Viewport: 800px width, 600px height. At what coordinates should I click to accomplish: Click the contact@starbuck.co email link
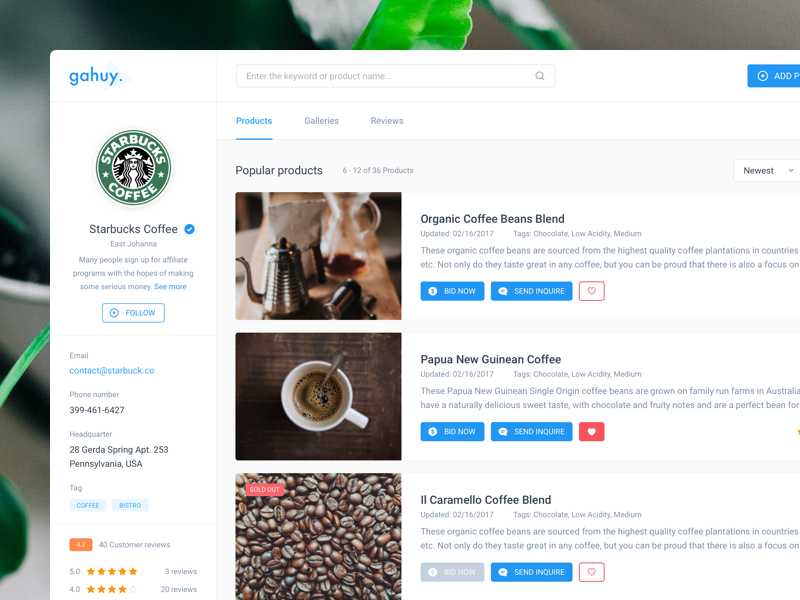click(x=112, y=371)
